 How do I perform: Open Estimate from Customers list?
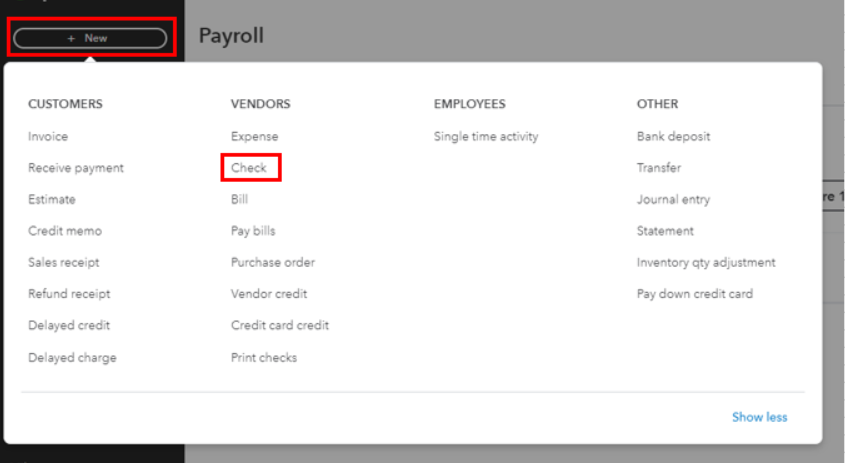point(52,199)
